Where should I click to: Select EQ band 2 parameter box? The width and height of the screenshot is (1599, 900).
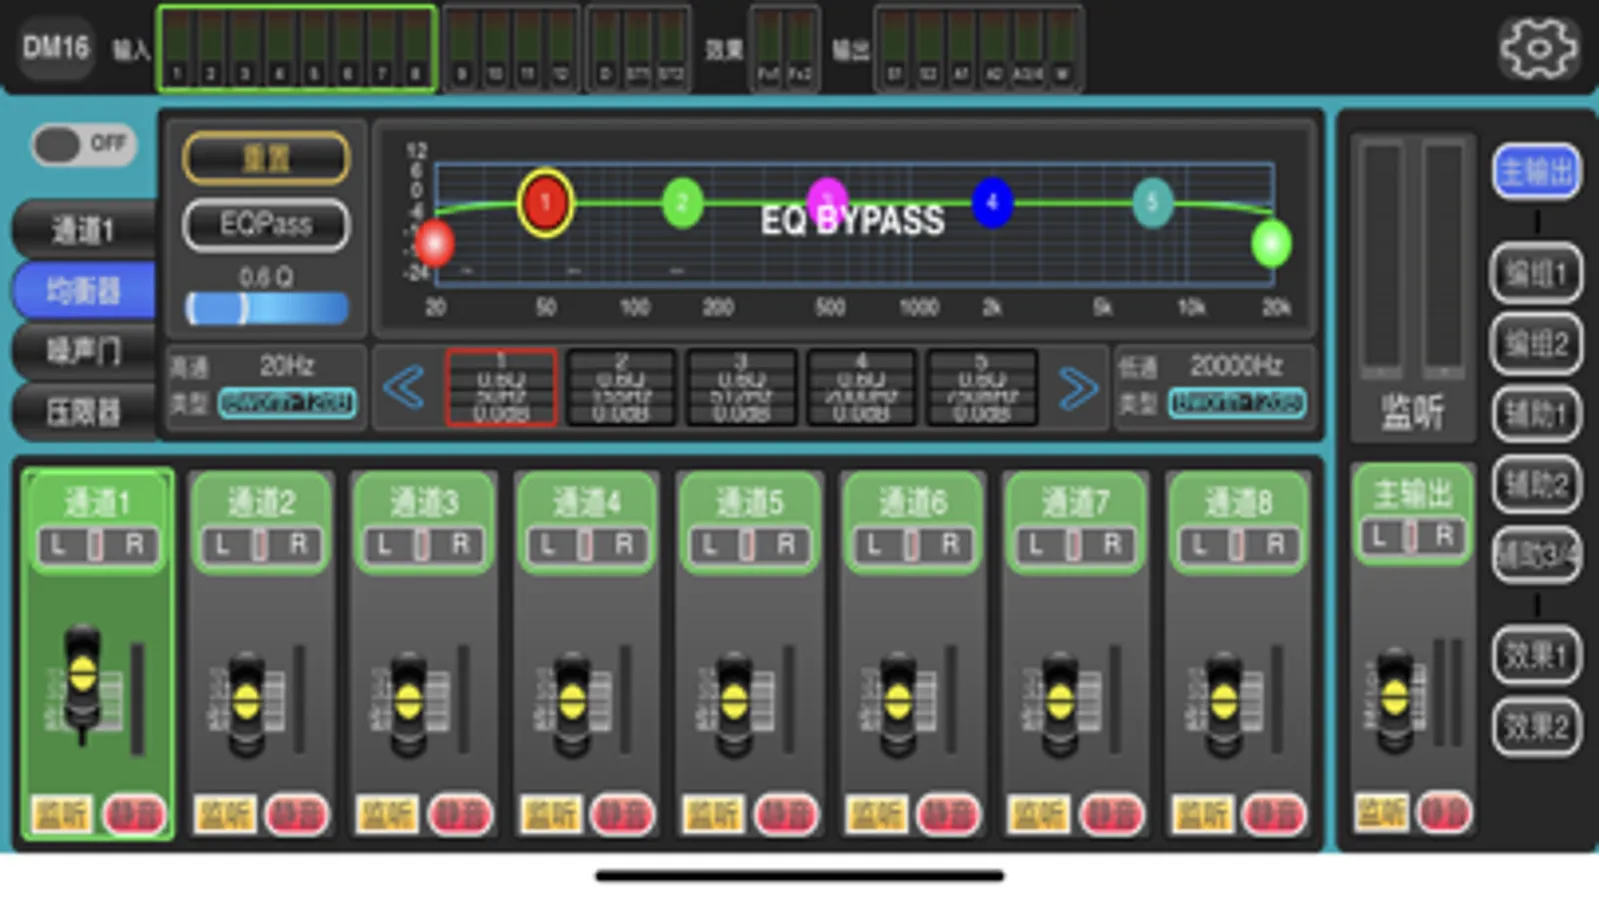pos(621,387)
